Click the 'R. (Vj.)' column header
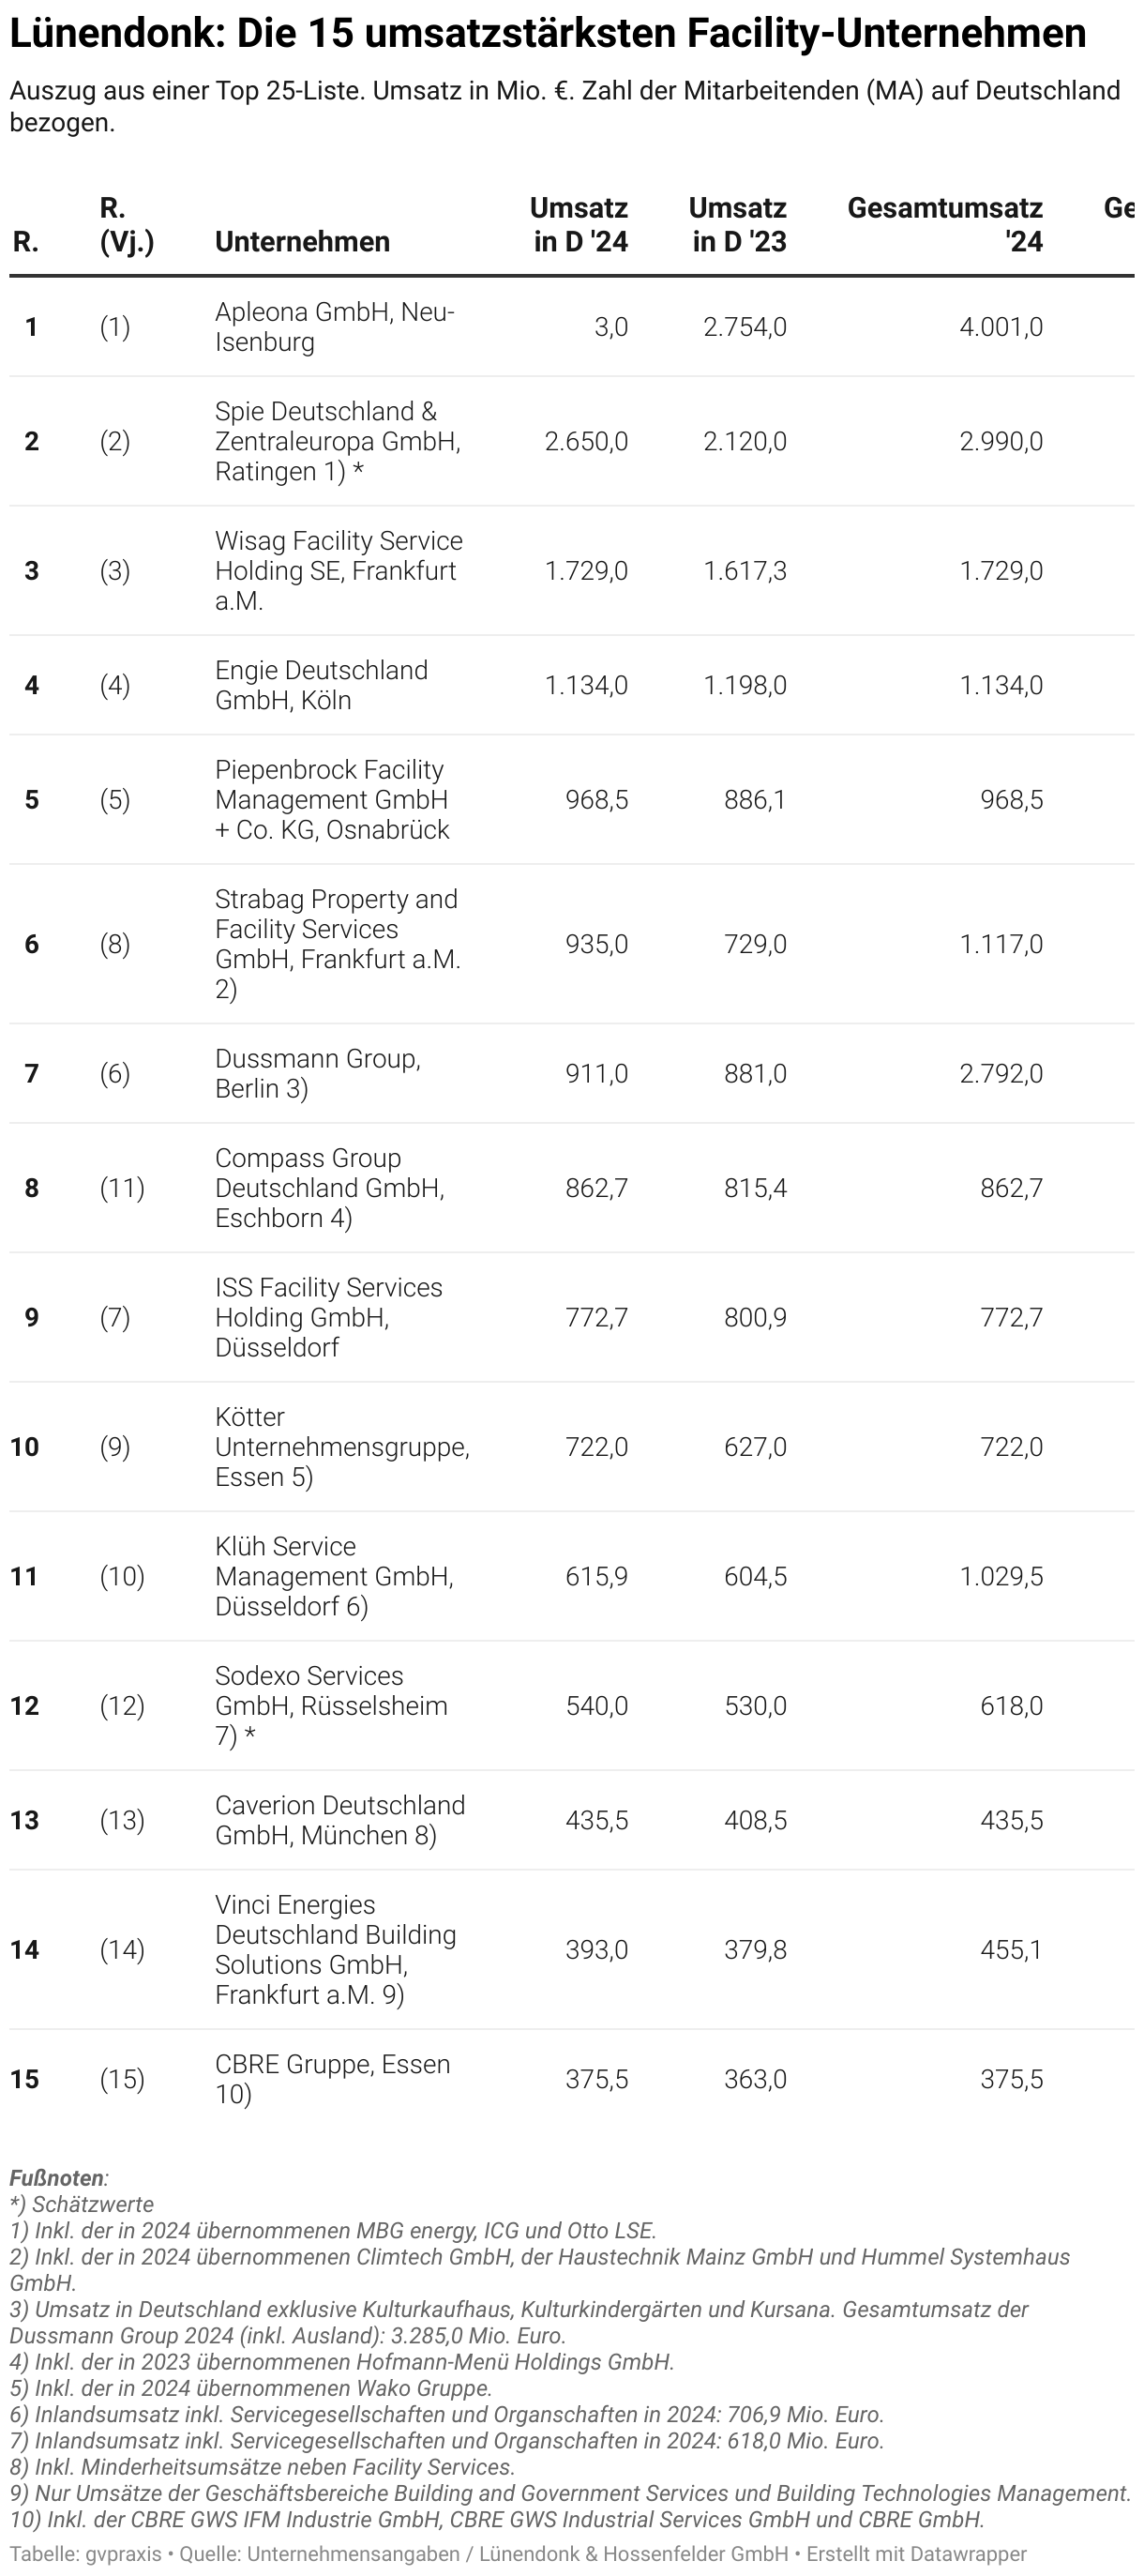The image size is (1144, 2576). click(x=126, y=225)
